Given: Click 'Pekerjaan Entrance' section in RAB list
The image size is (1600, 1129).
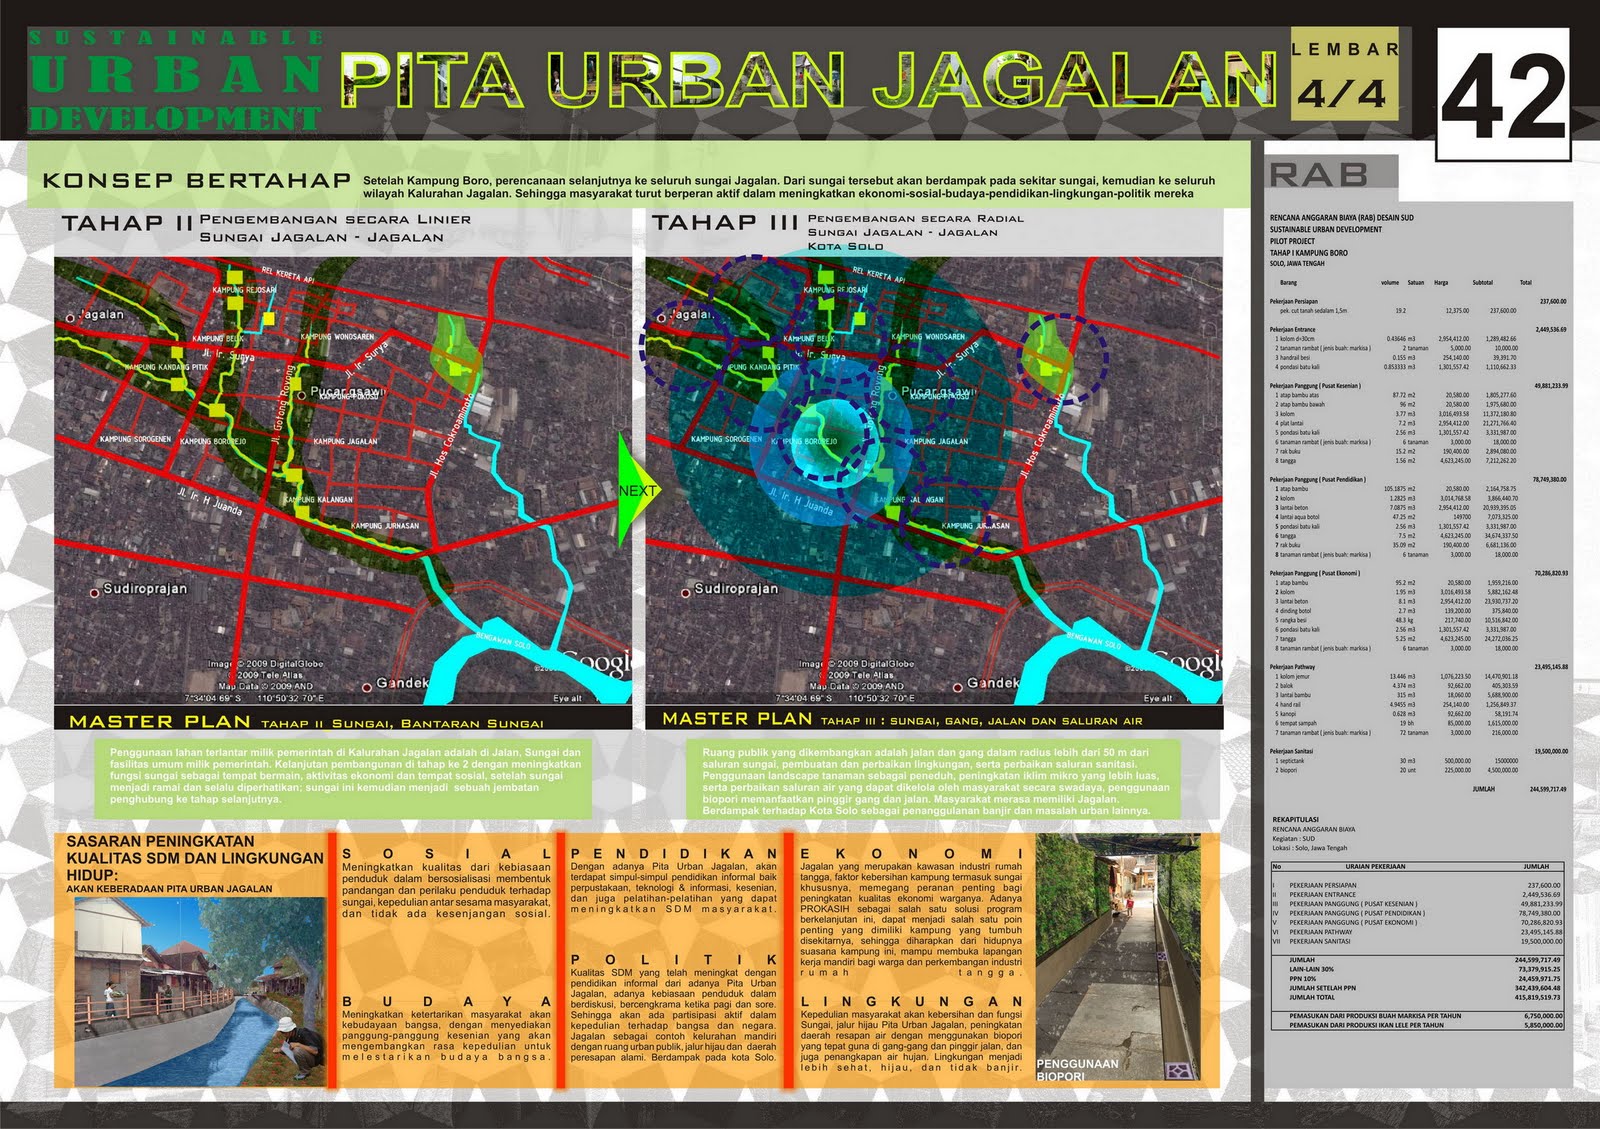Looking at the screenshot, I should tap(1293, 329).
